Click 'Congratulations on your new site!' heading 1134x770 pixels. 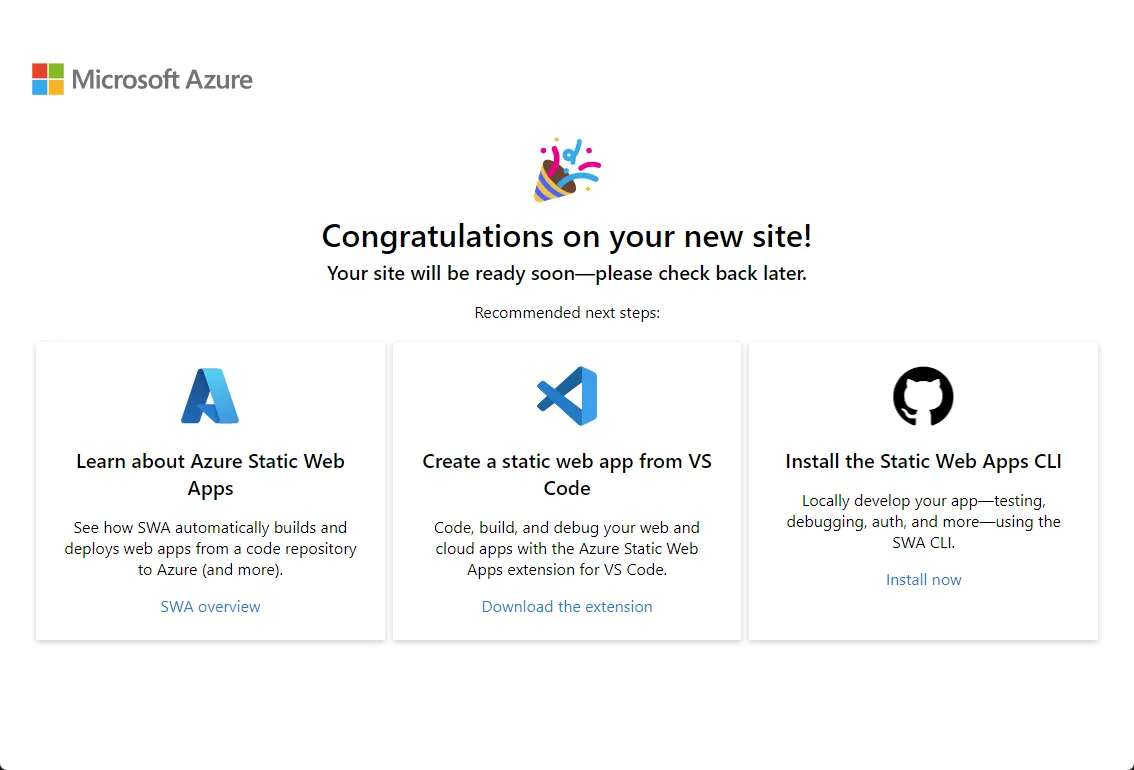tap(567, 236)
